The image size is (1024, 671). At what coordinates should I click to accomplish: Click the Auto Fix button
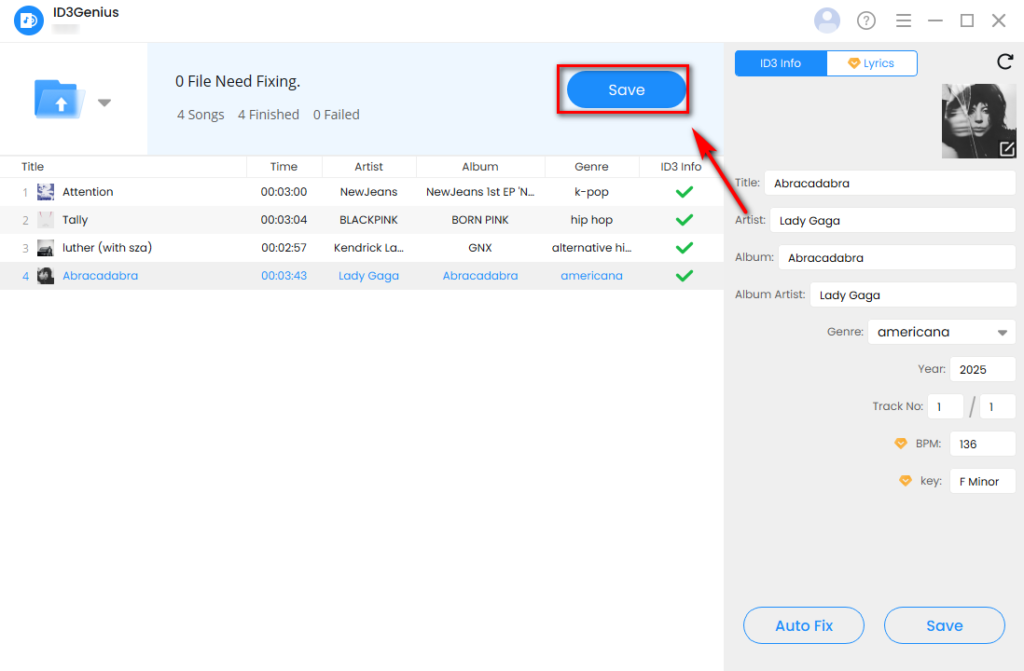[803, 625]
